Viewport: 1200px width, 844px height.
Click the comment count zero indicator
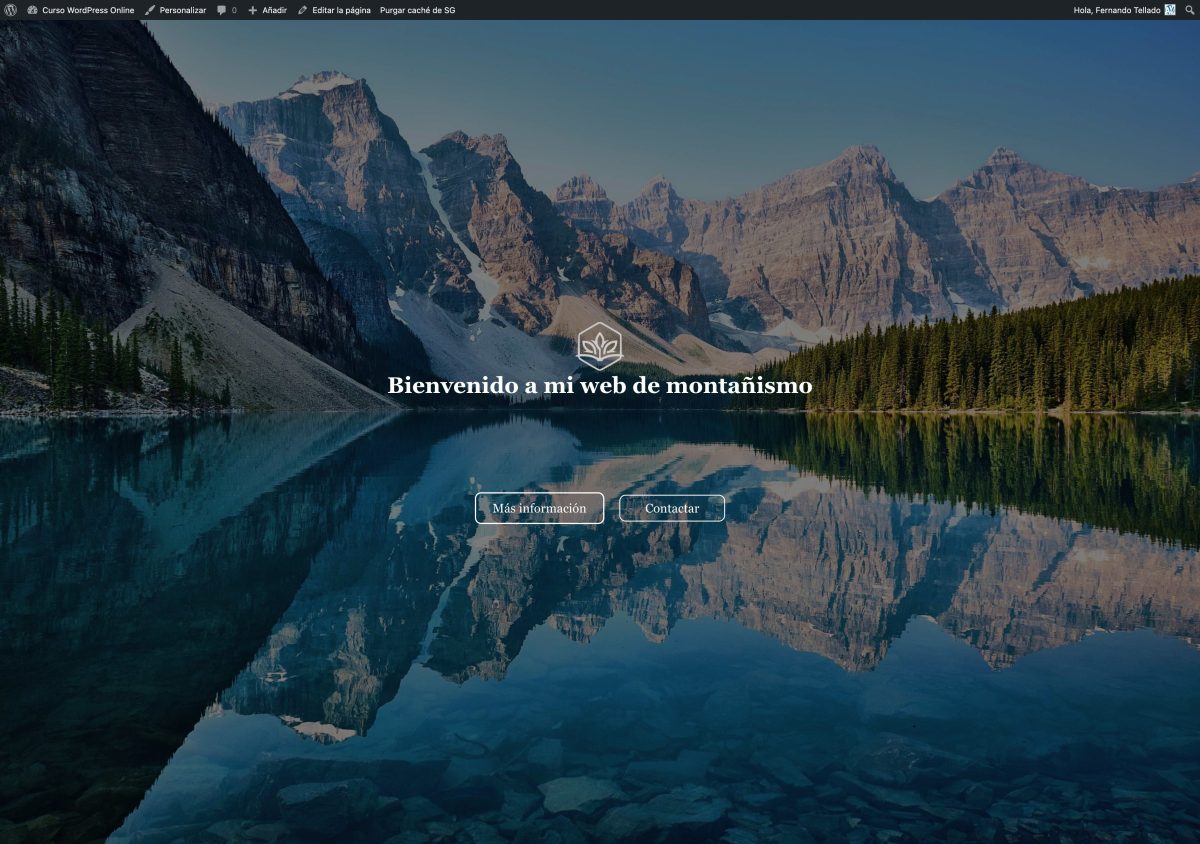[x=232, y=9]
